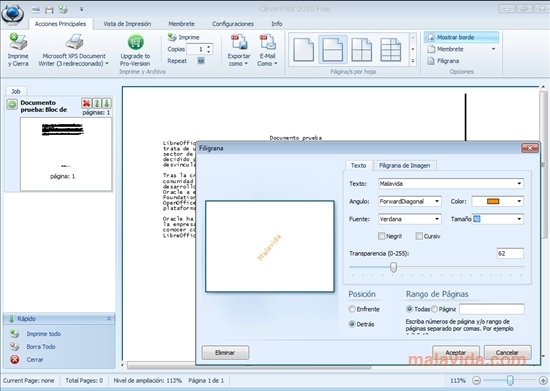Select Página page range radio button

pyautogui.click(x=435, y=309)
